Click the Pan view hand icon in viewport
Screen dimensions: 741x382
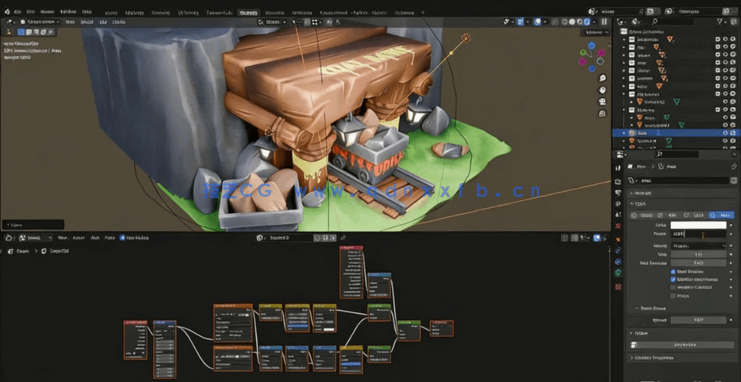pos(603,89)
